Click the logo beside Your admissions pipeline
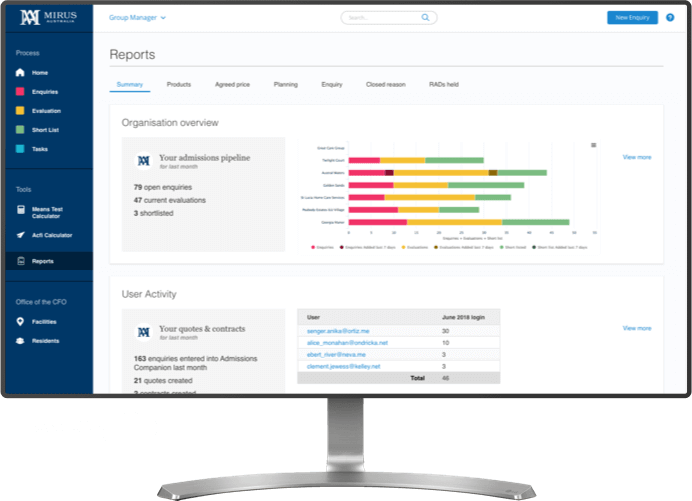The height and width of the screenshot is (501, 692). [x=143, y=161]
